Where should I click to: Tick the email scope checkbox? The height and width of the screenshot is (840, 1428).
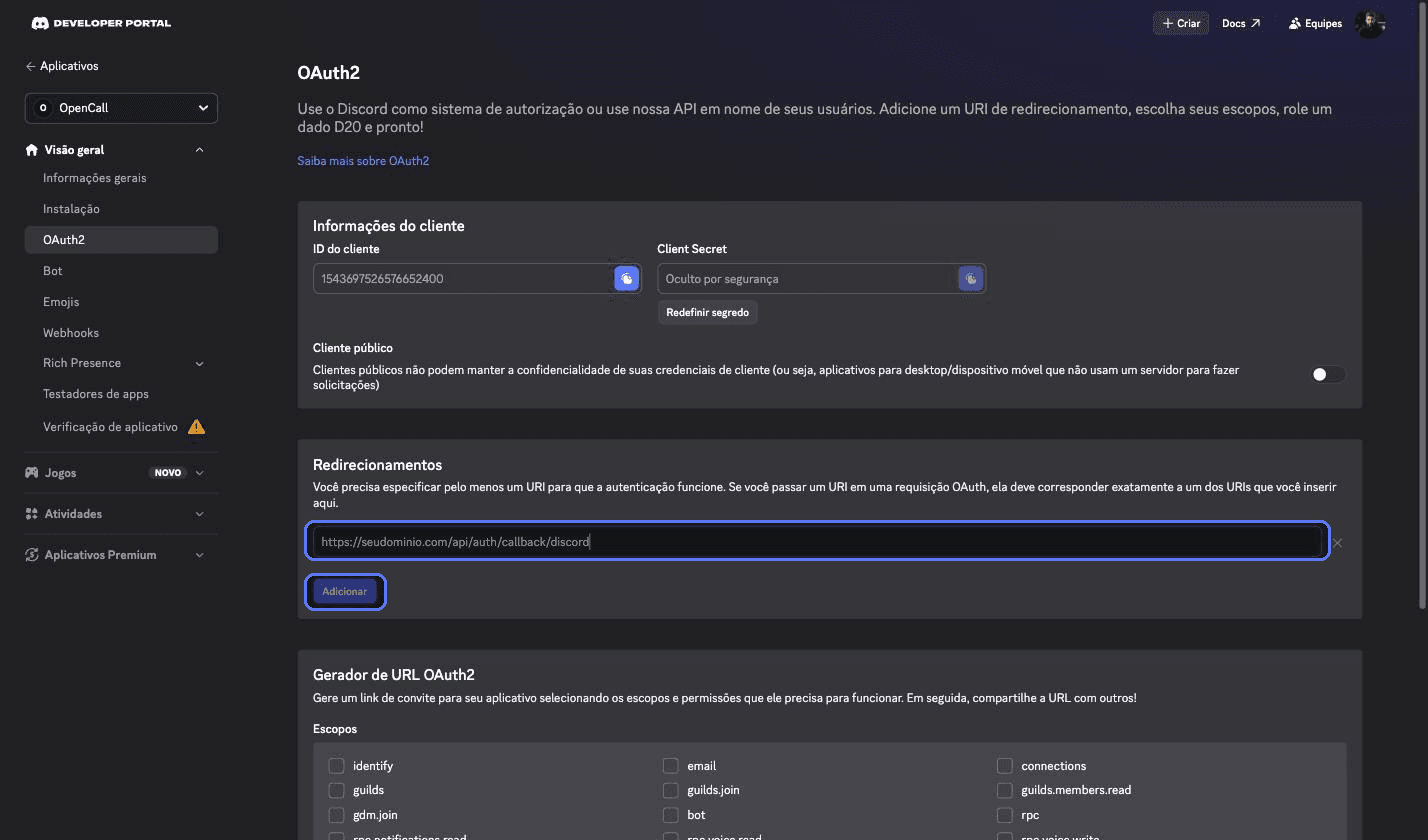coord(670,766)
